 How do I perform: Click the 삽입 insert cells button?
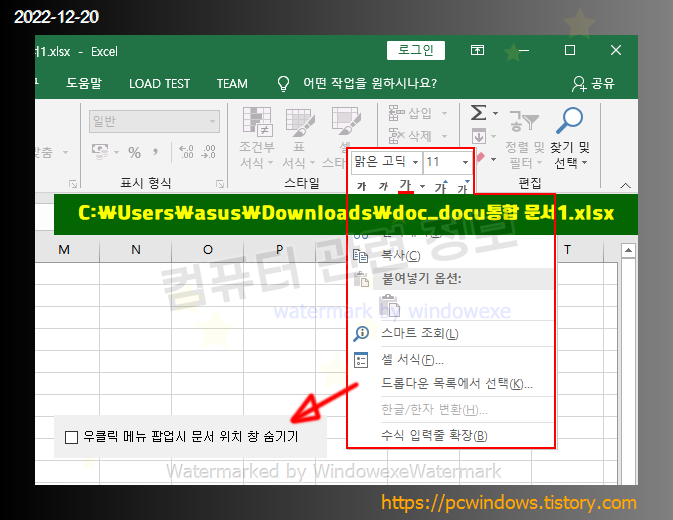tap(411, 113)
